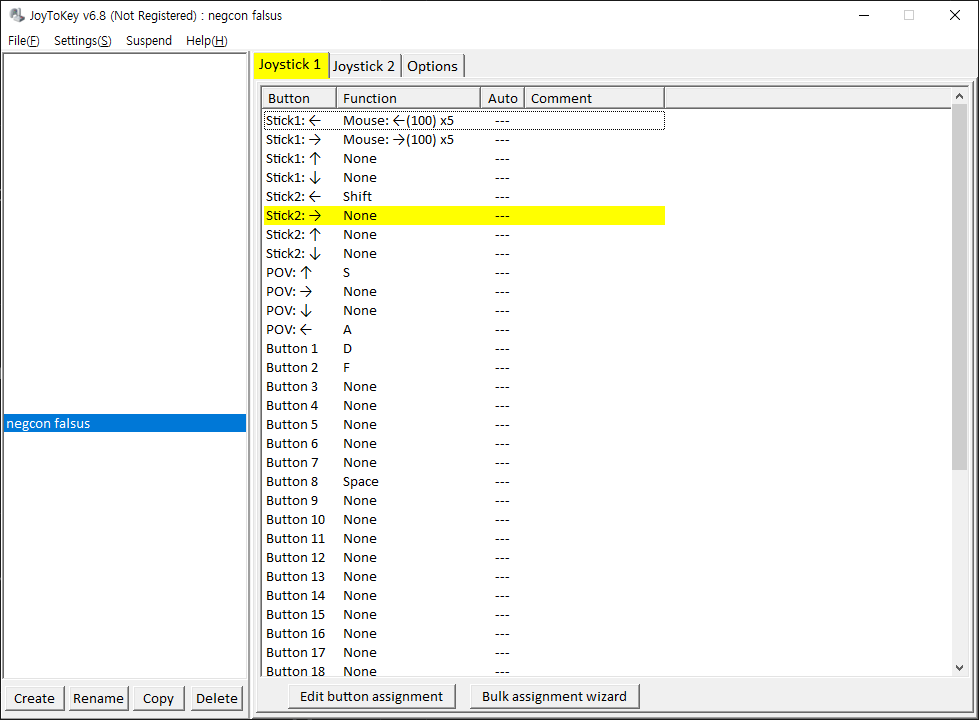
Task: Click the Create profile button
Action: click(34, 698)
